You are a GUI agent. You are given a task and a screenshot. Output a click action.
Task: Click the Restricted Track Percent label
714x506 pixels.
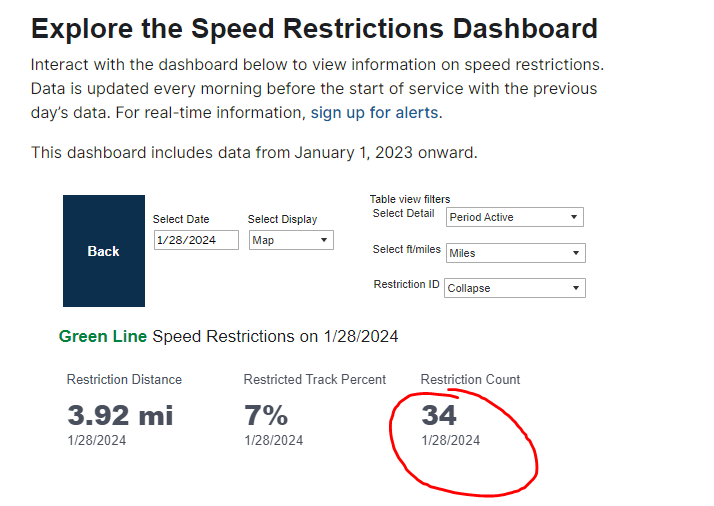(315, 380)
